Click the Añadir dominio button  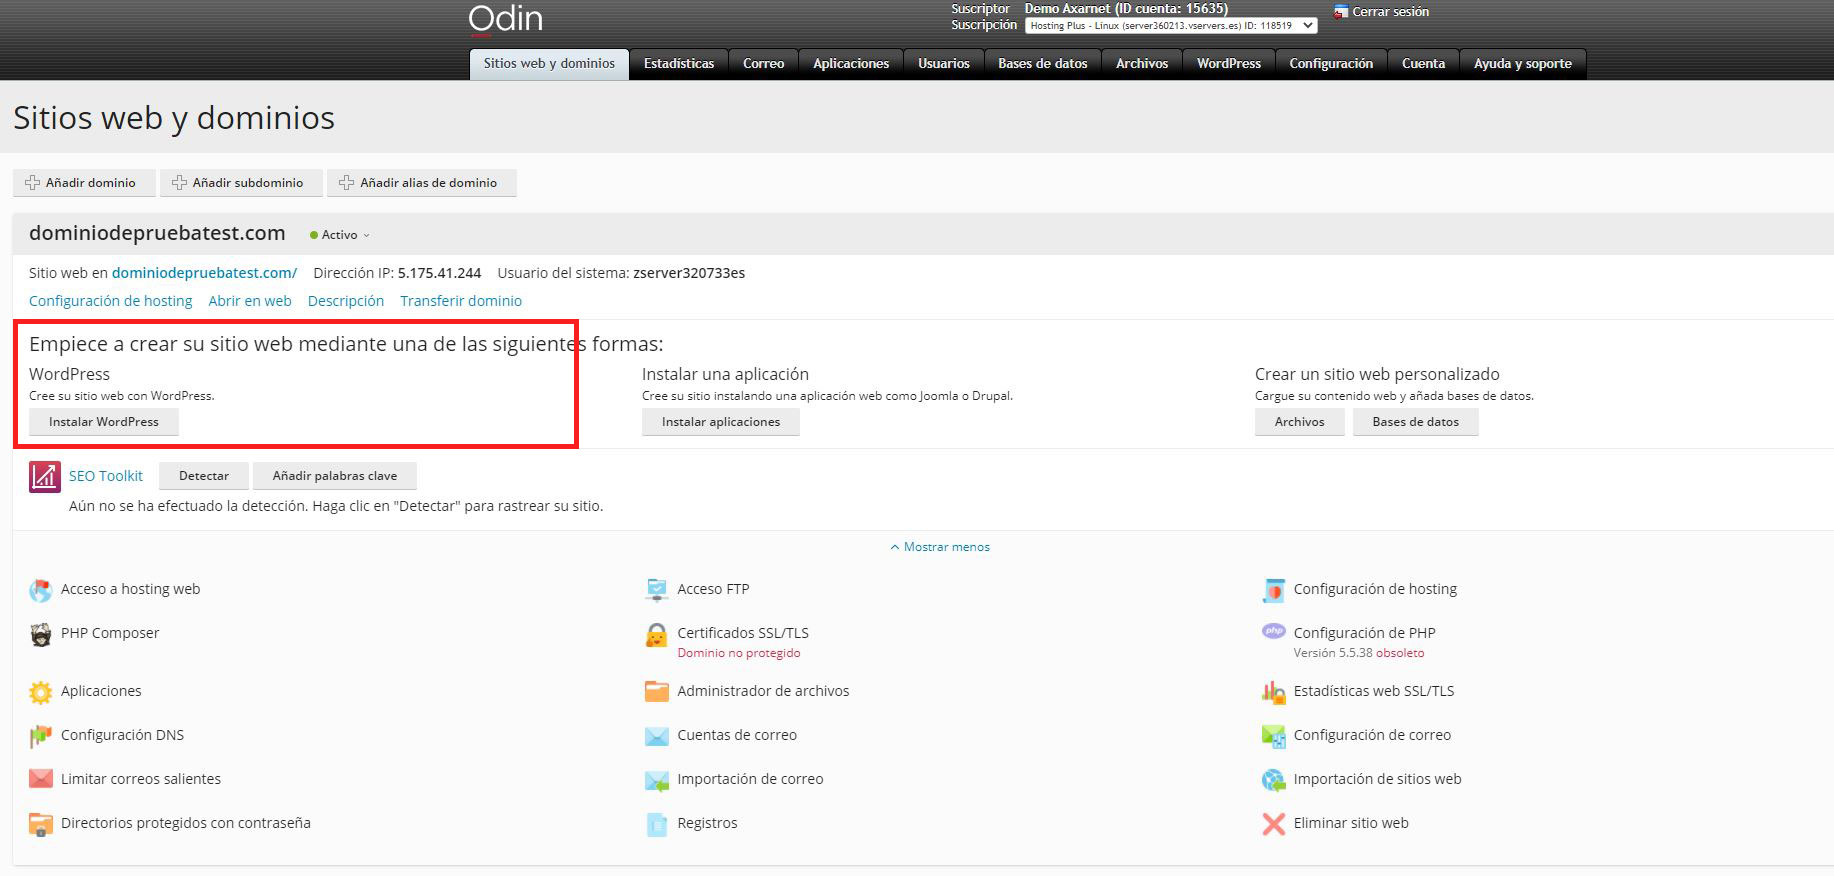[x=84, y=183]
